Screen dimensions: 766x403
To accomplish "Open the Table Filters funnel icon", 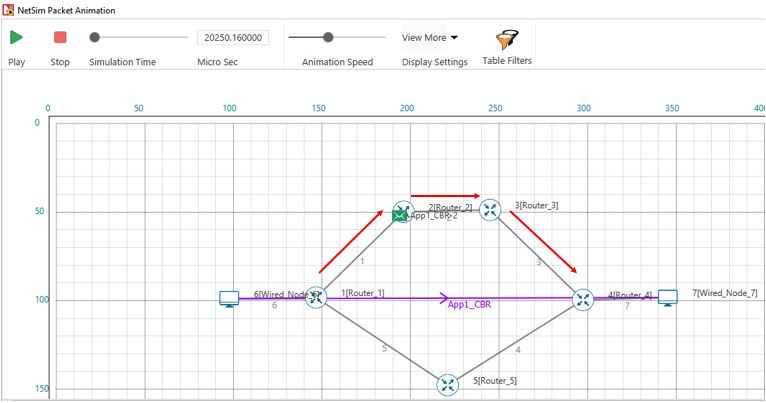I will click(507, 40).
